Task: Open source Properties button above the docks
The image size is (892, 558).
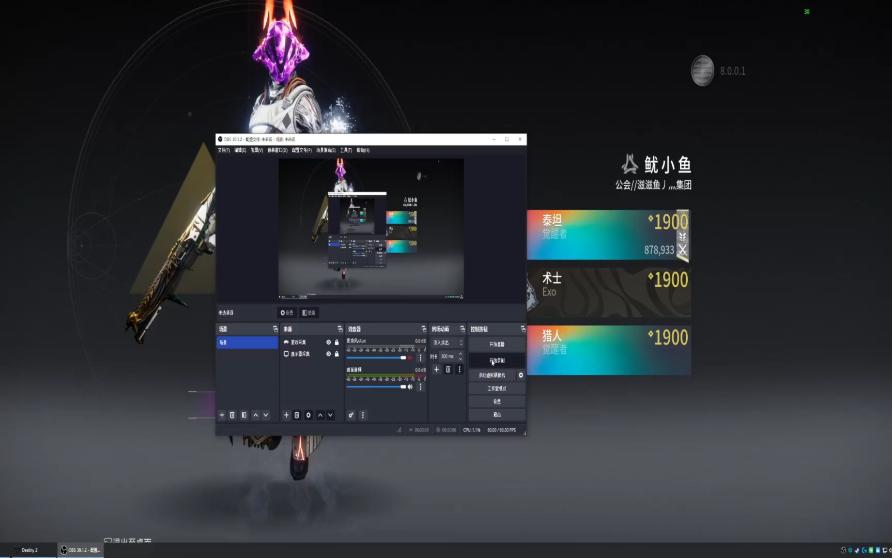Action: tap(287, 313)
